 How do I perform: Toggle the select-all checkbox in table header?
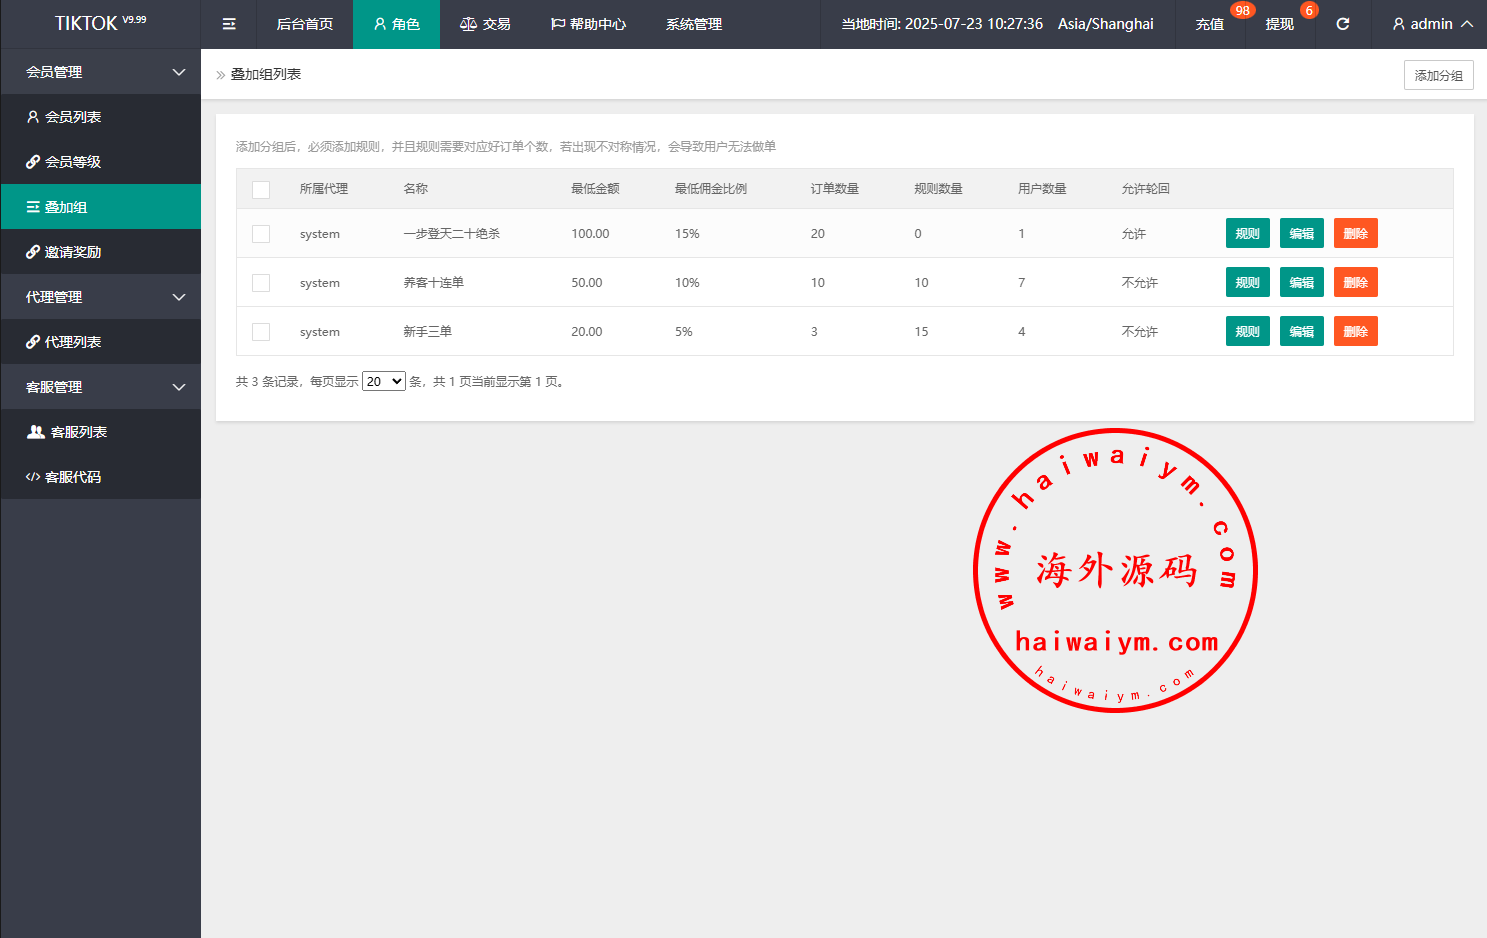coord(261,189)
